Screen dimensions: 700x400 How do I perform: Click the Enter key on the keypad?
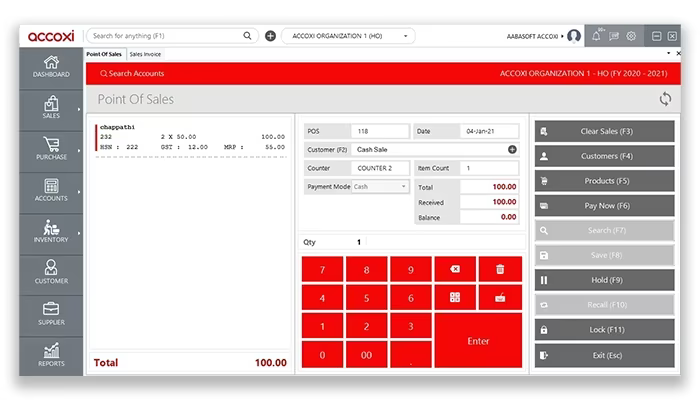click(x=478, y=341)
